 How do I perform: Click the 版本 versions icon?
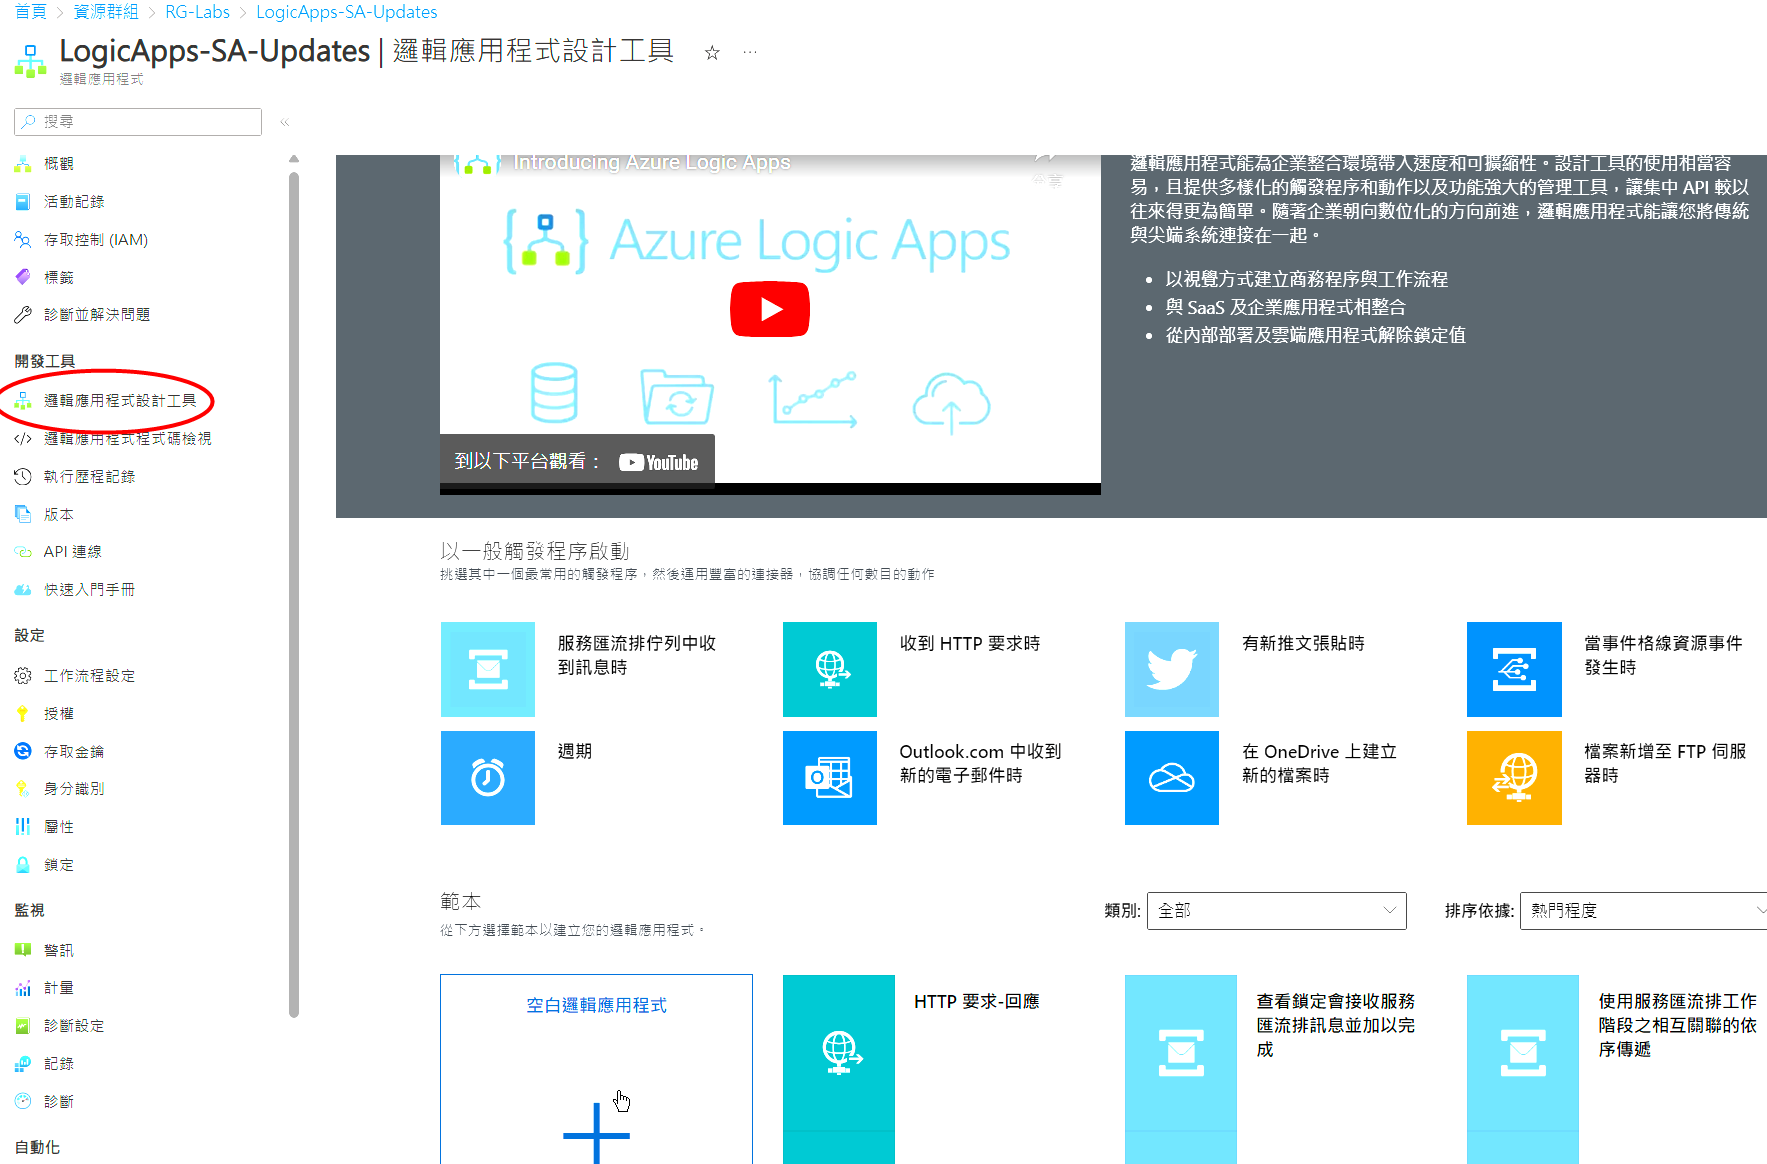[x=23, y=514]
